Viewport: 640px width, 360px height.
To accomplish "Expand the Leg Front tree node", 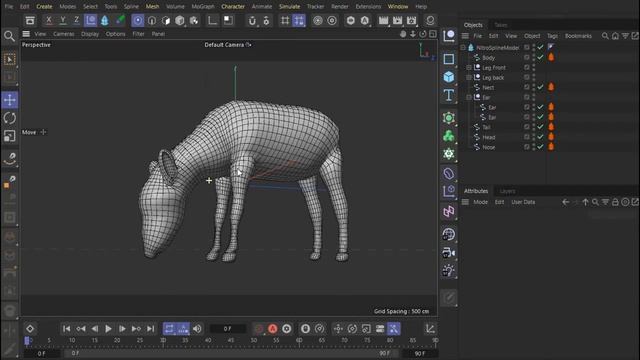I will pos(469,67).
